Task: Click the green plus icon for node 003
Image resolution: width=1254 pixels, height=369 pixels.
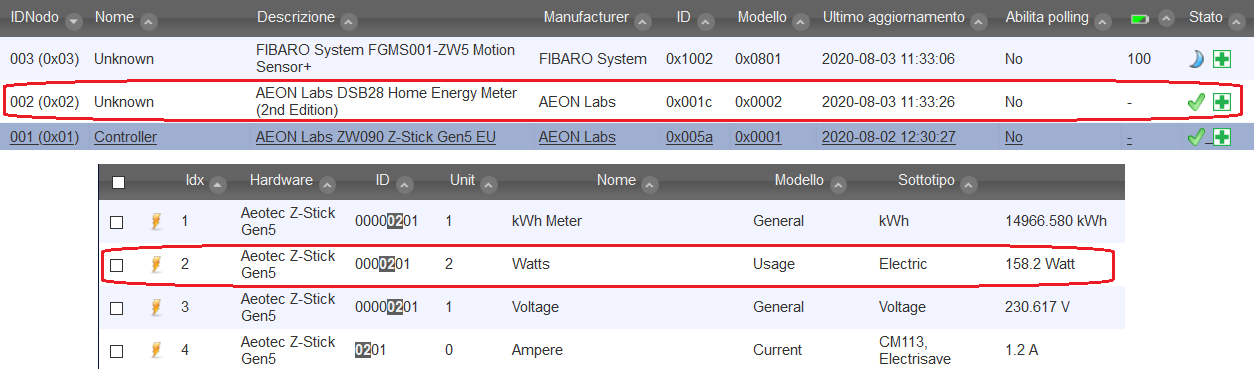Action: coord(1222,59)
